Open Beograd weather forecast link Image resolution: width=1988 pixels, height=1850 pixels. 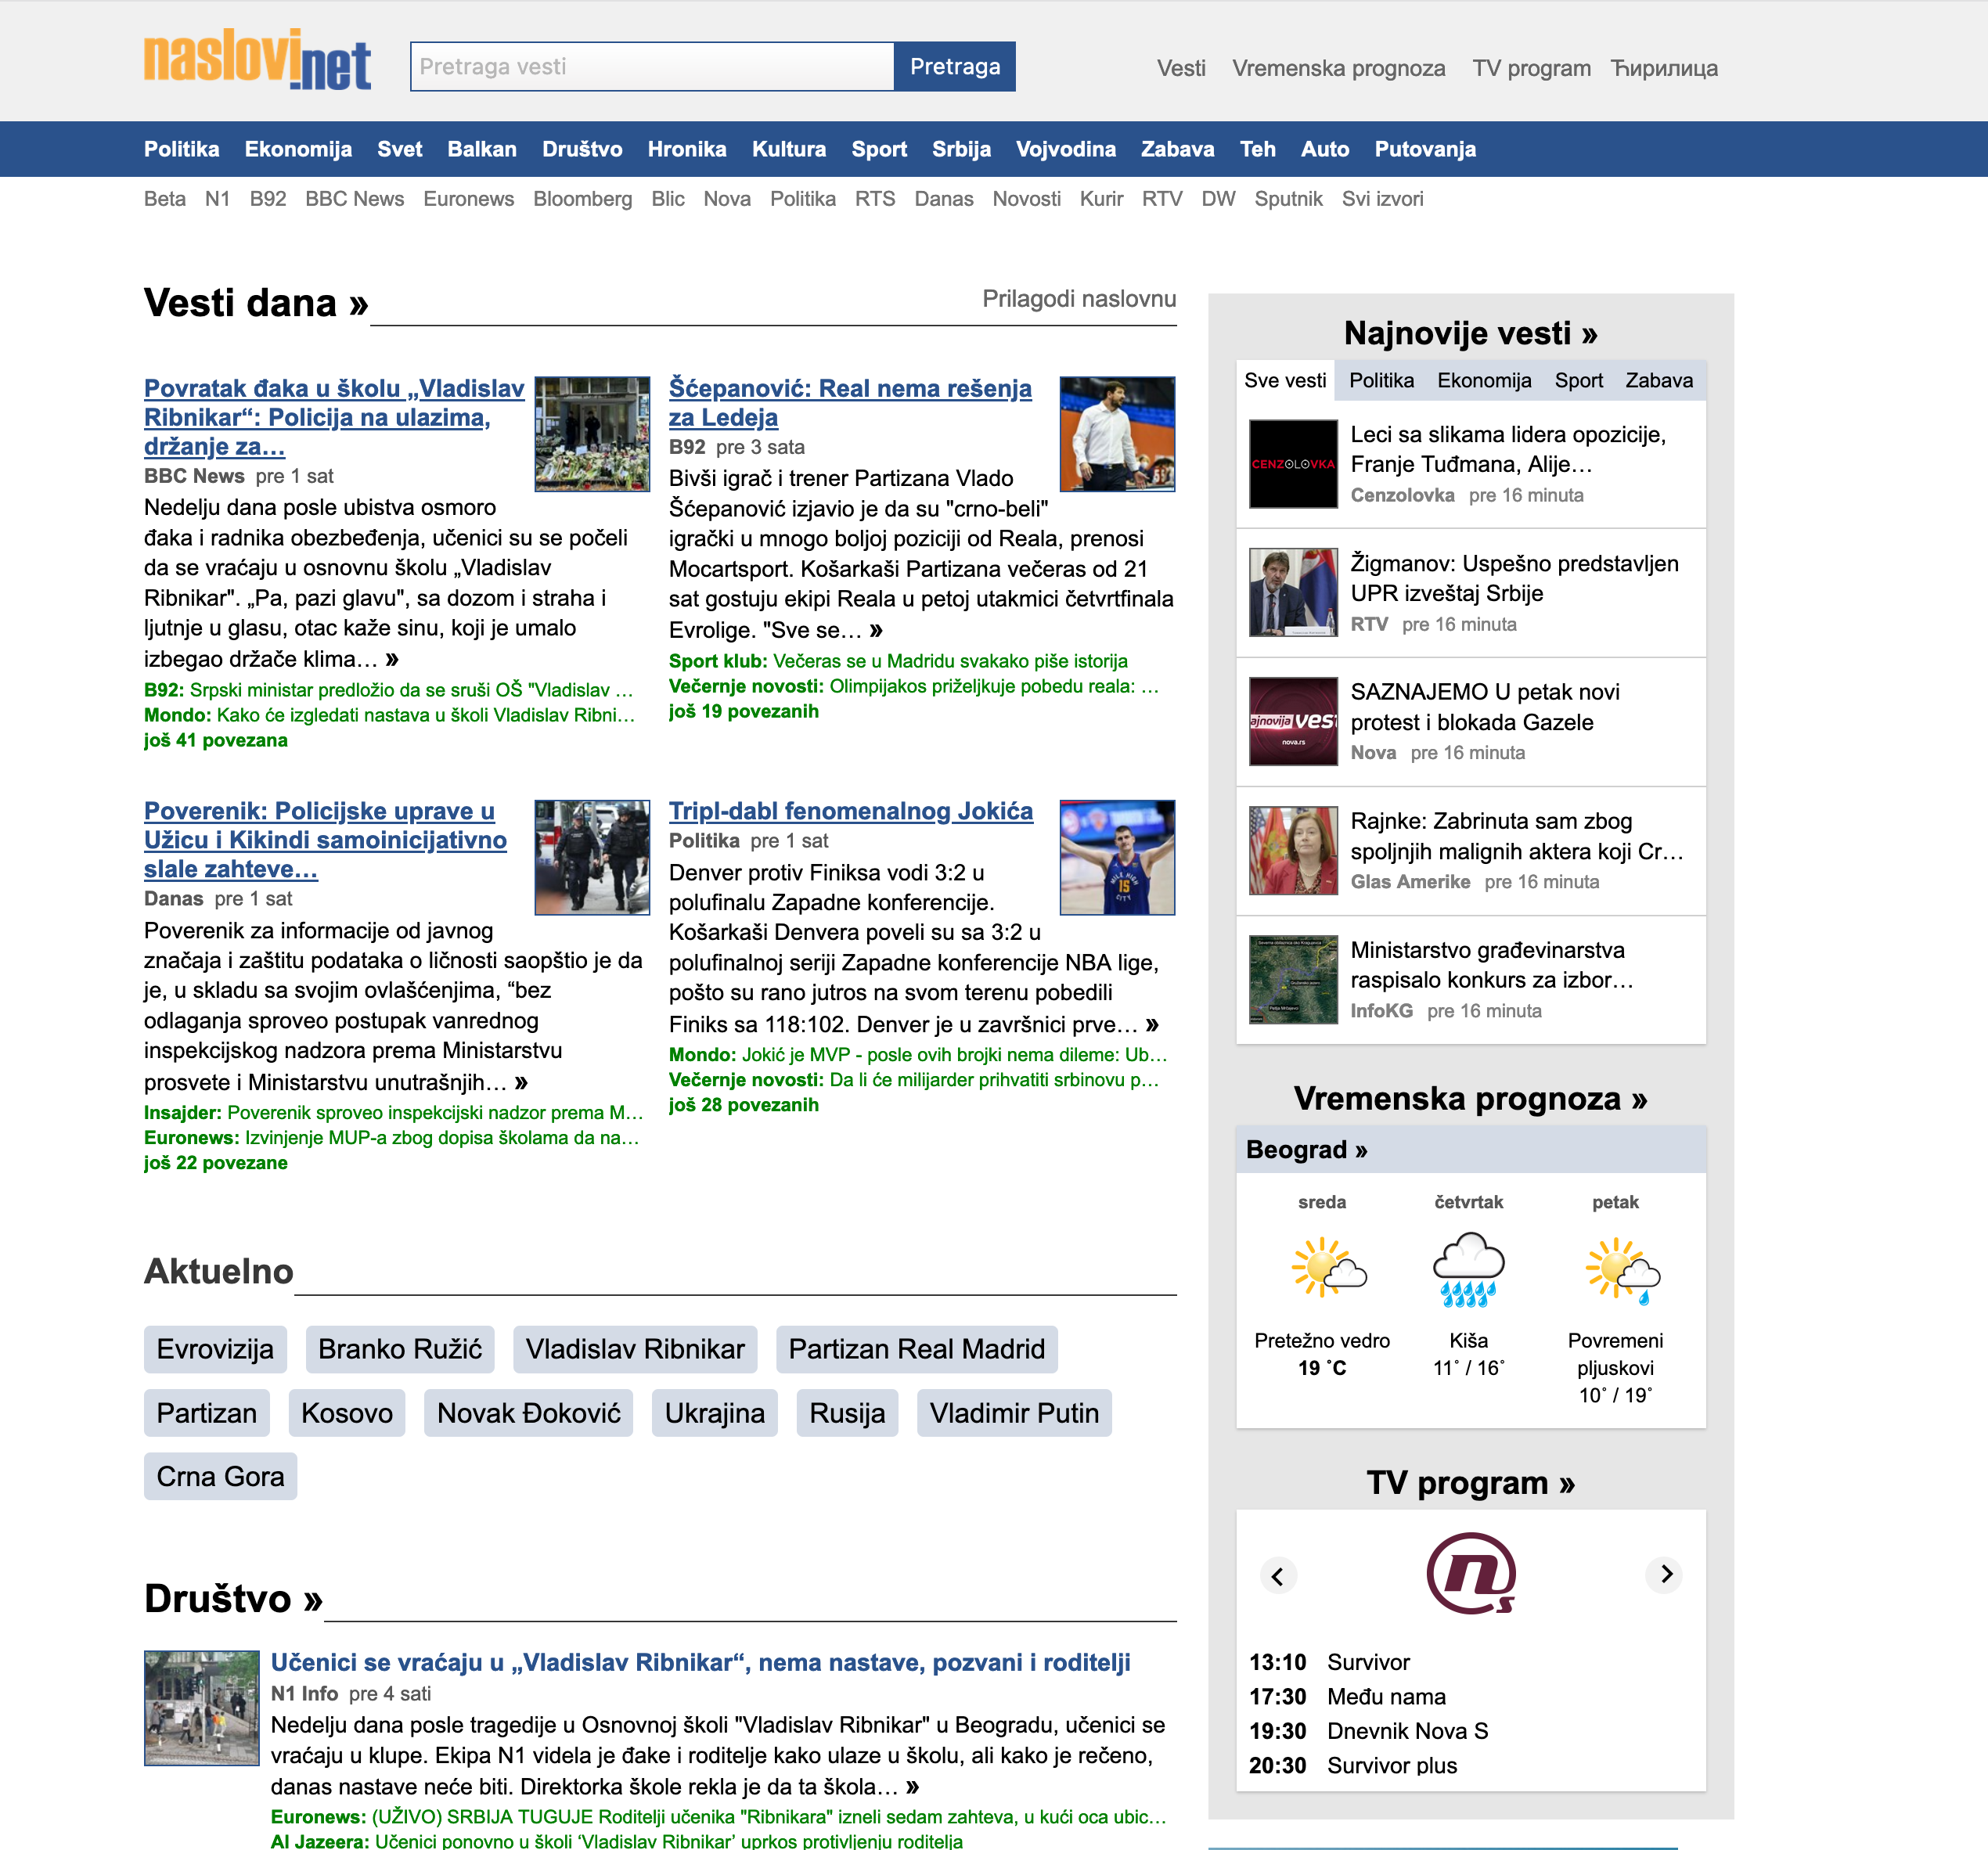coord(1306,1150)
